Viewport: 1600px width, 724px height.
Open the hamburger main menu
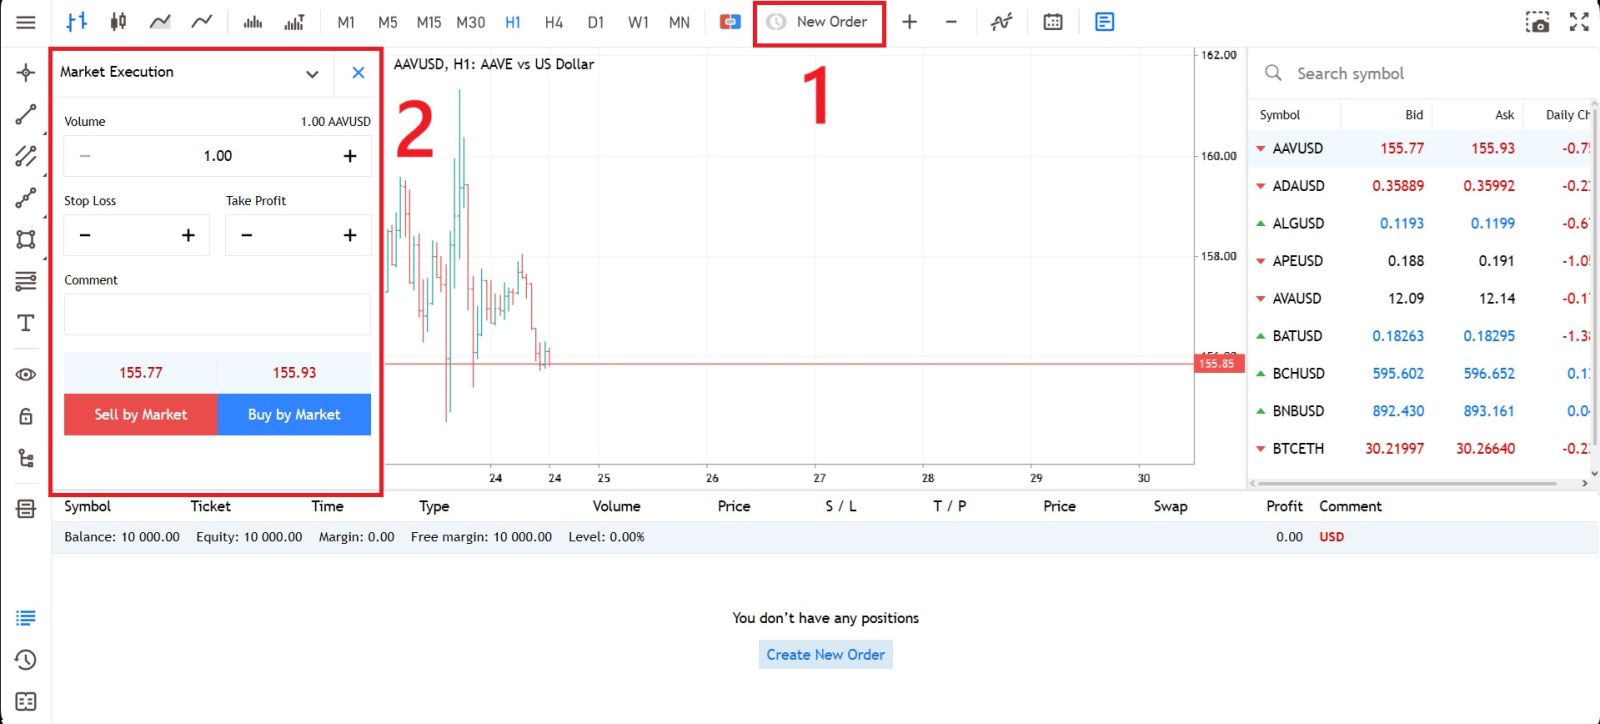(26, 21)
